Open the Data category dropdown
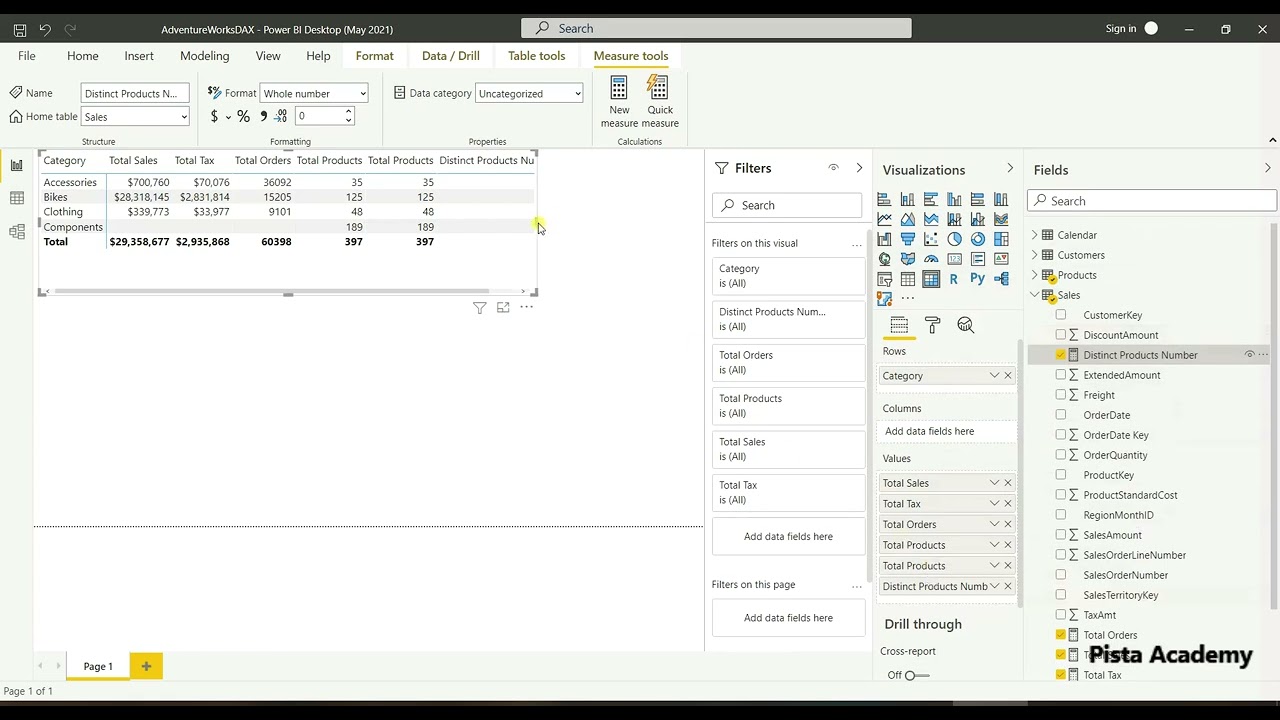 (529, 93)
